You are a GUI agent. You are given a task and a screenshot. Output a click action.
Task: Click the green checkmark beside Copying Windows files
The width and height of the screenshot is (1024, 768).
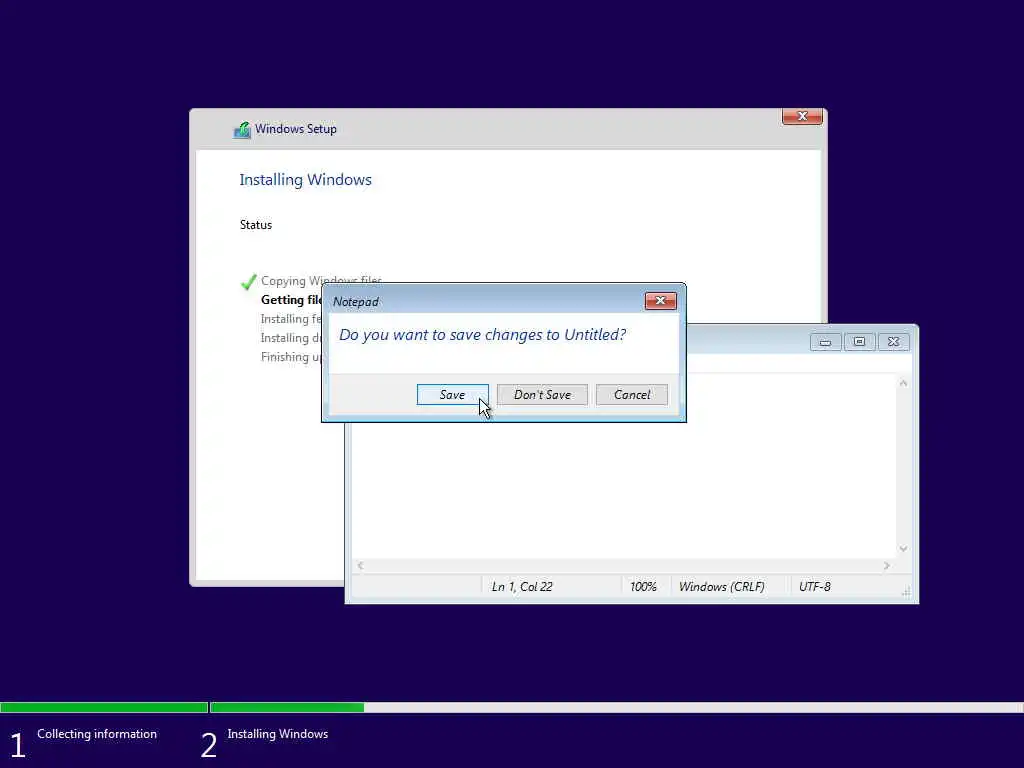[x=249, y=282]
